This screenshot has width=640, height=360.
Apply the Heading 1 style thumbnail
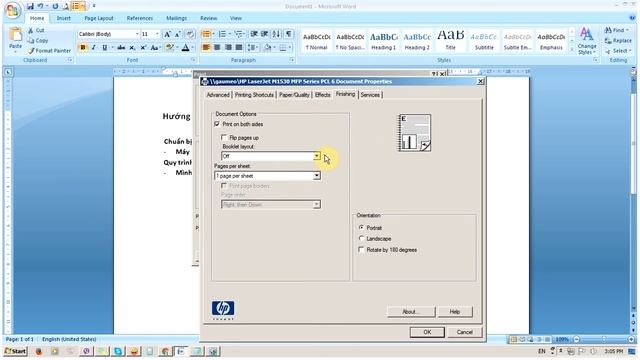384,41
